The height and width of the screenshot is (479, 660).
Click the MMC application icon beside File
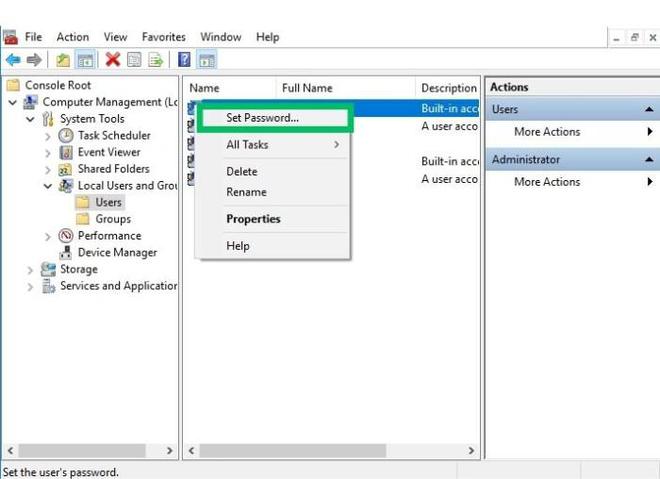[x=10, y=37]
